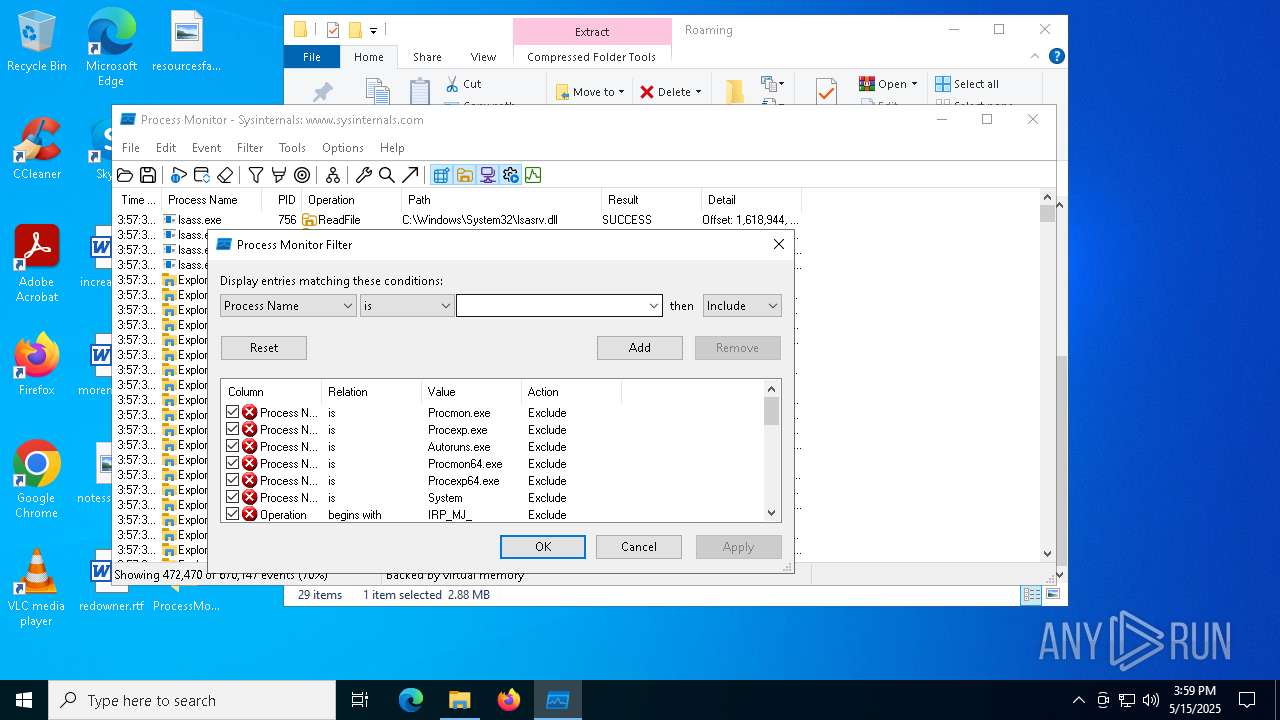Screen dimensions: 1280x720
Task: Switch to the View tab in Explorer
Action: pos(483,57)
